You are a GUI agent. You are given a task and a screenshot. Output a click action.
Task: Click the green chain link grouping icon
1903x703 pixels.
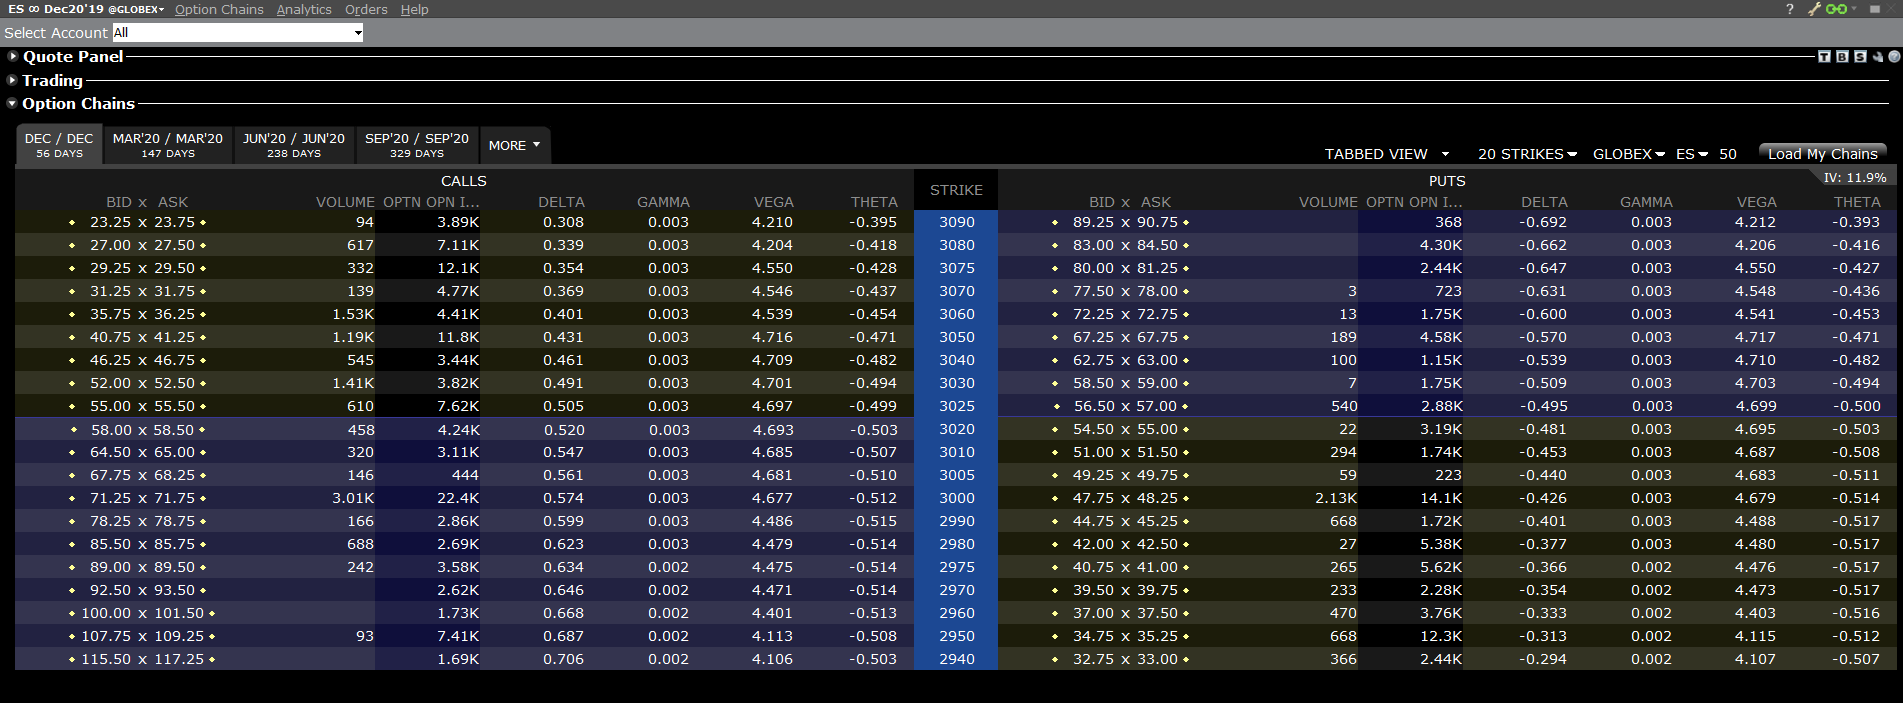[1836, 9]
